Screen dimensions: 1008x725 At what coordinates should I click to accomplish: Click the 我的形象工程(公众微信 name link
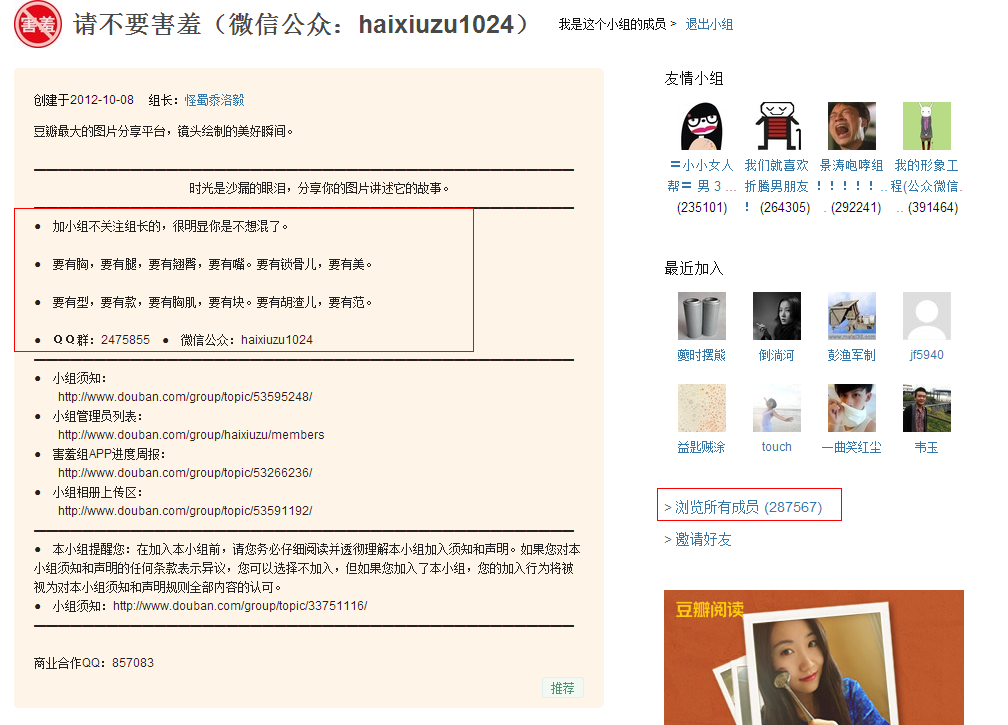pyautogui.click(x=926, y=175)
